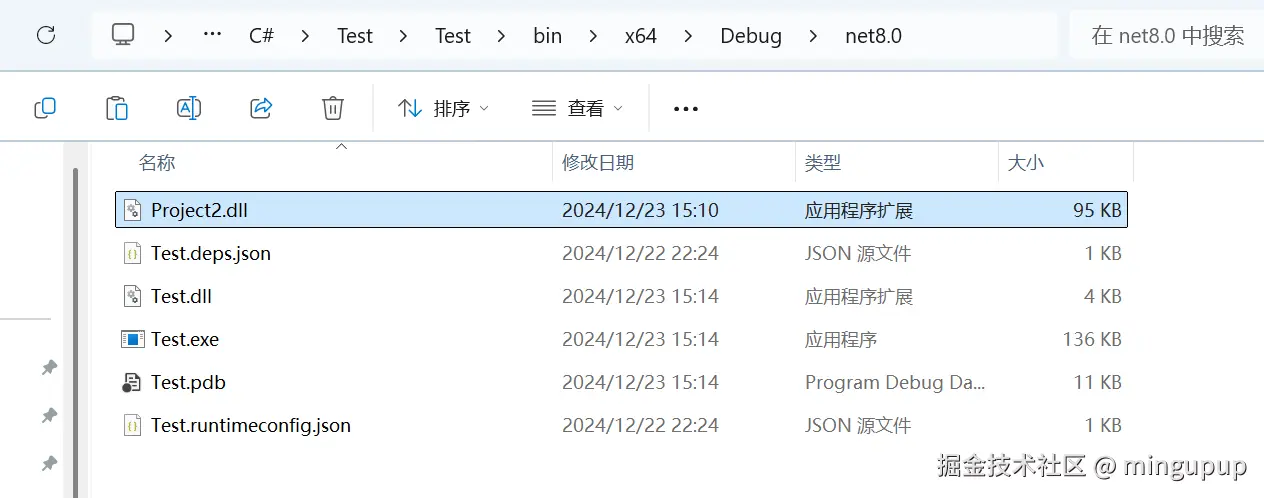Click the Test.exe application icon
1264x498 pixels.
pos(132,339)
